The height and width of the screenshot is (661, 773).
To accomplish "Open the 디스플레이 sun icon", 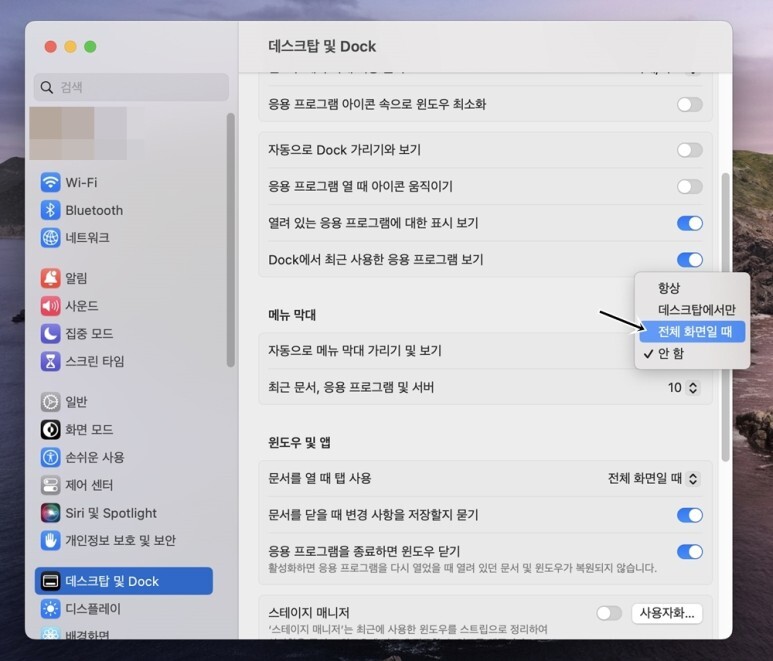I will pyautogui.click(x=50, y=609).
